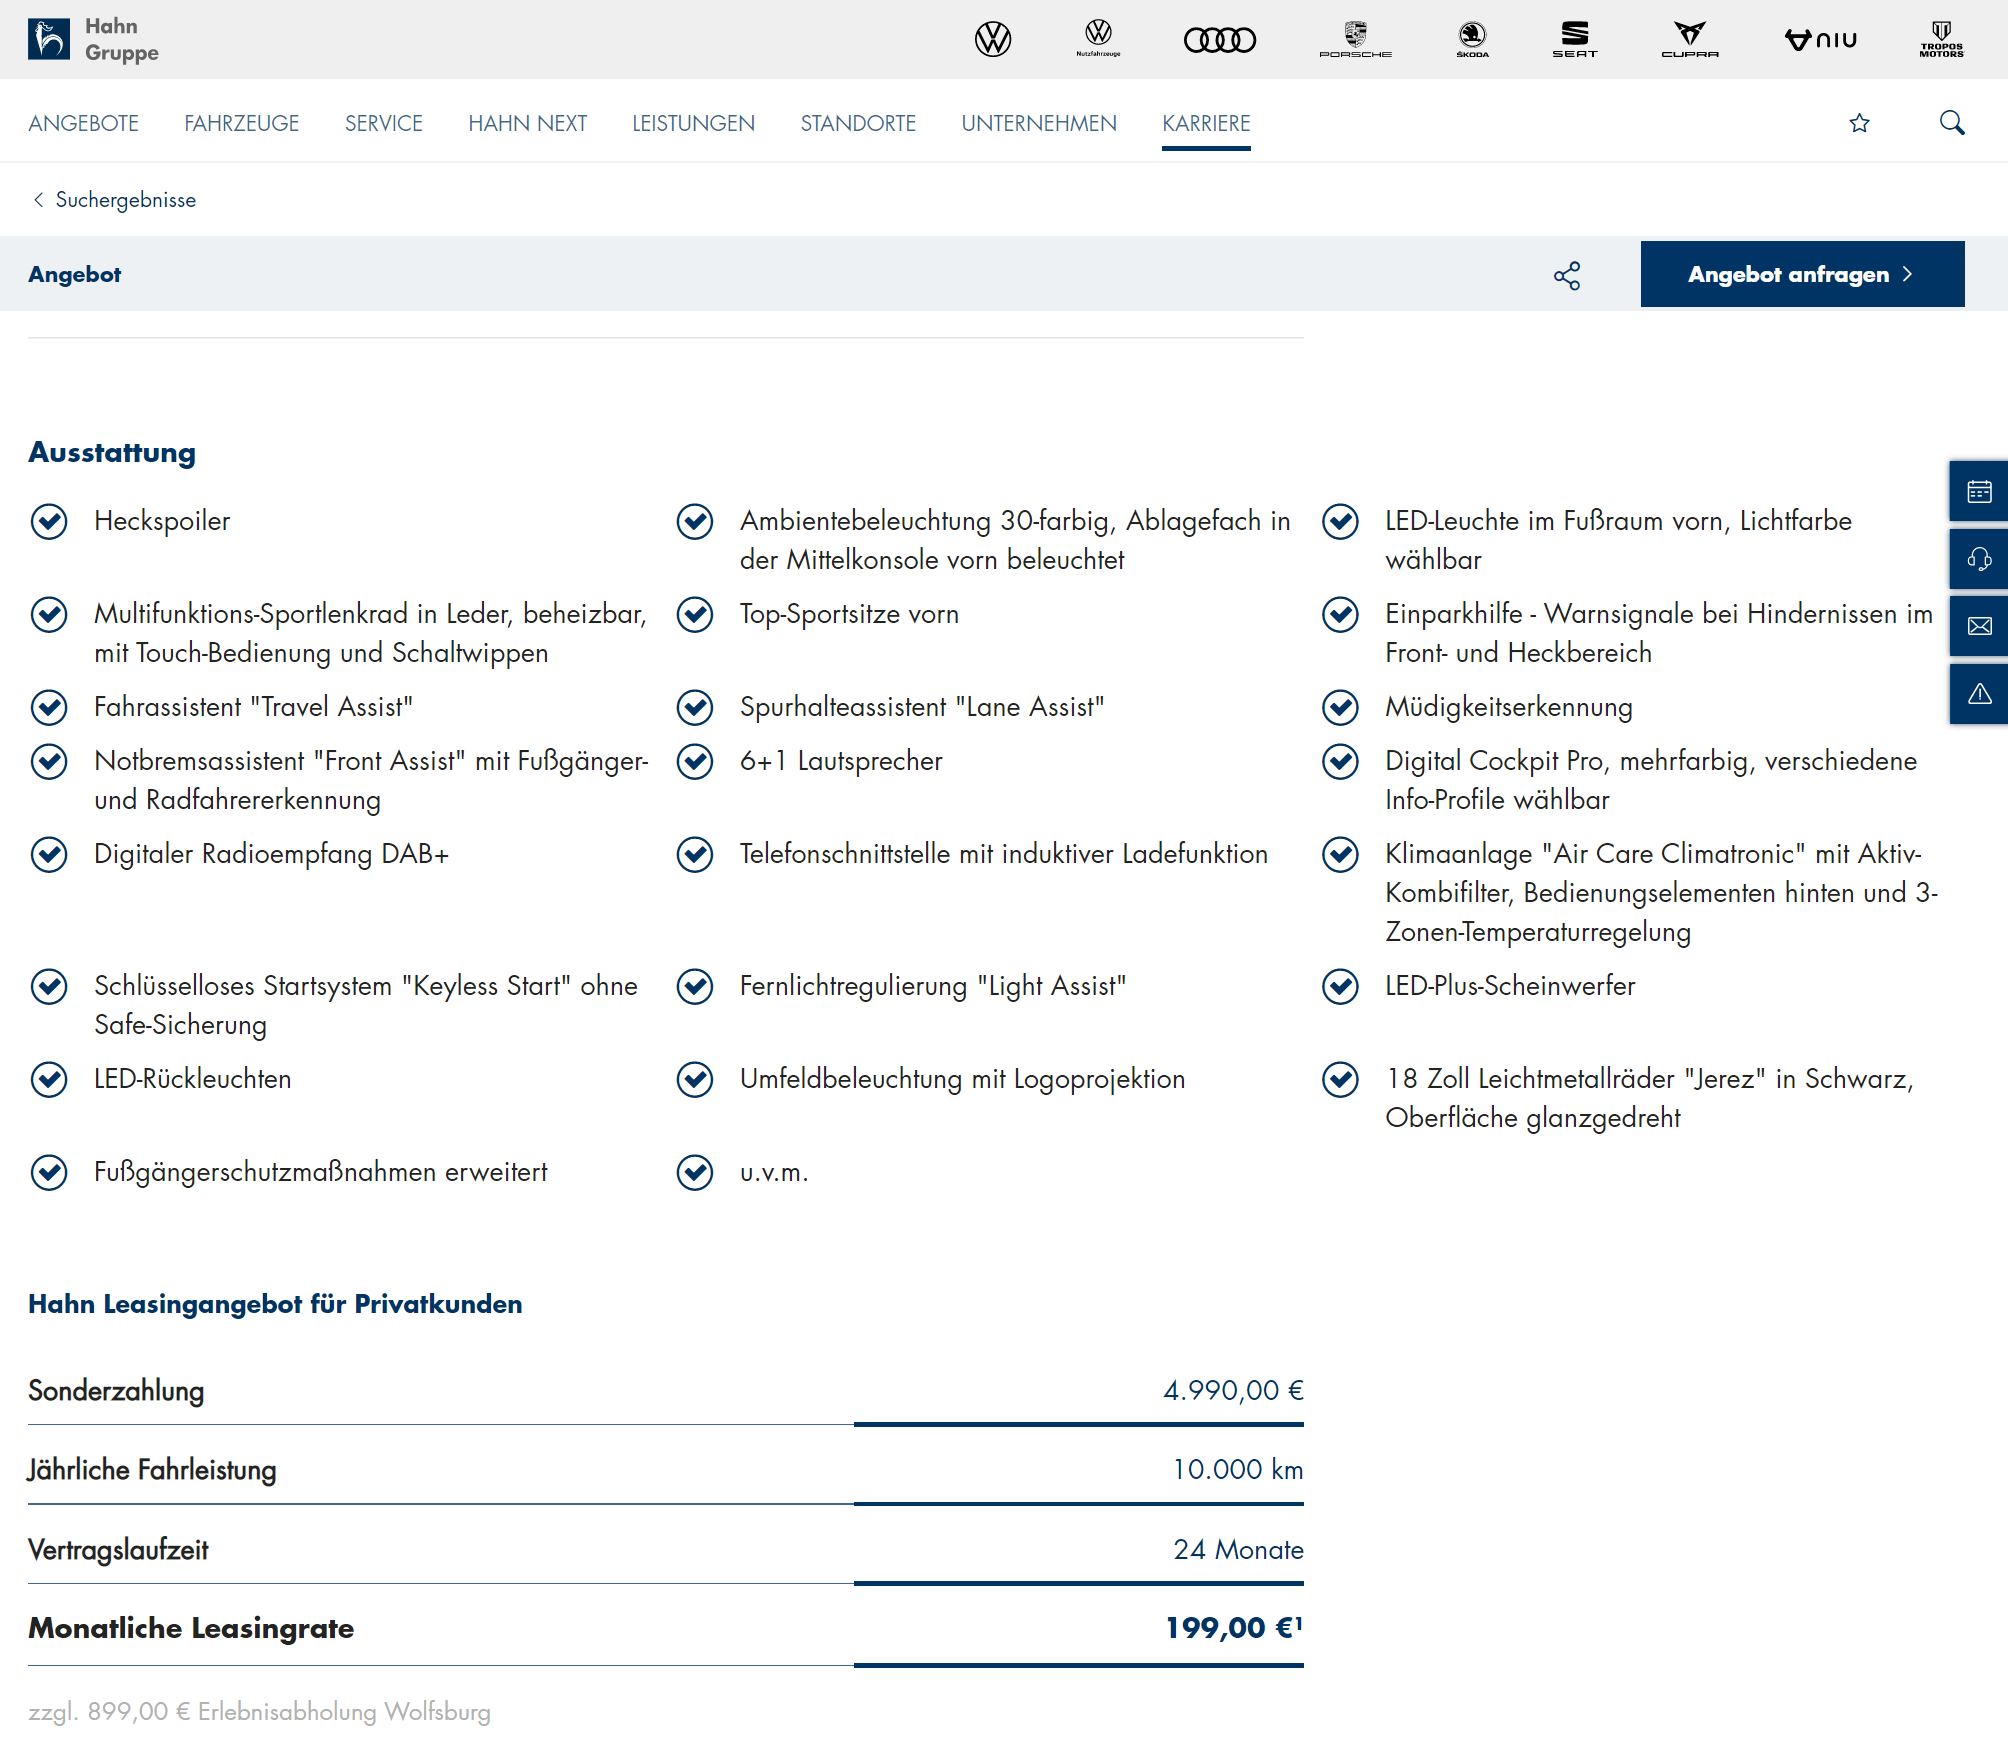Click the Monatliche Leasingrate value 199,00 €
Image resolution: width=2008 pixels, height=1751 pixels.
coord(1234,1628)
